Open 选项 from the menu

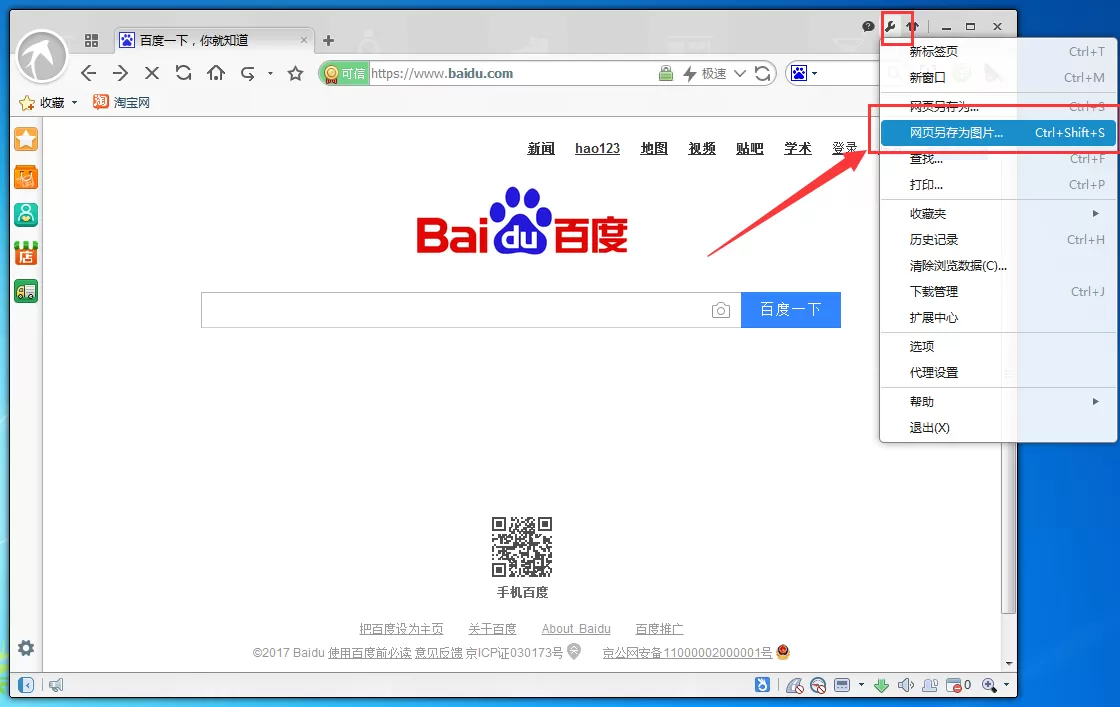(998, 346)
